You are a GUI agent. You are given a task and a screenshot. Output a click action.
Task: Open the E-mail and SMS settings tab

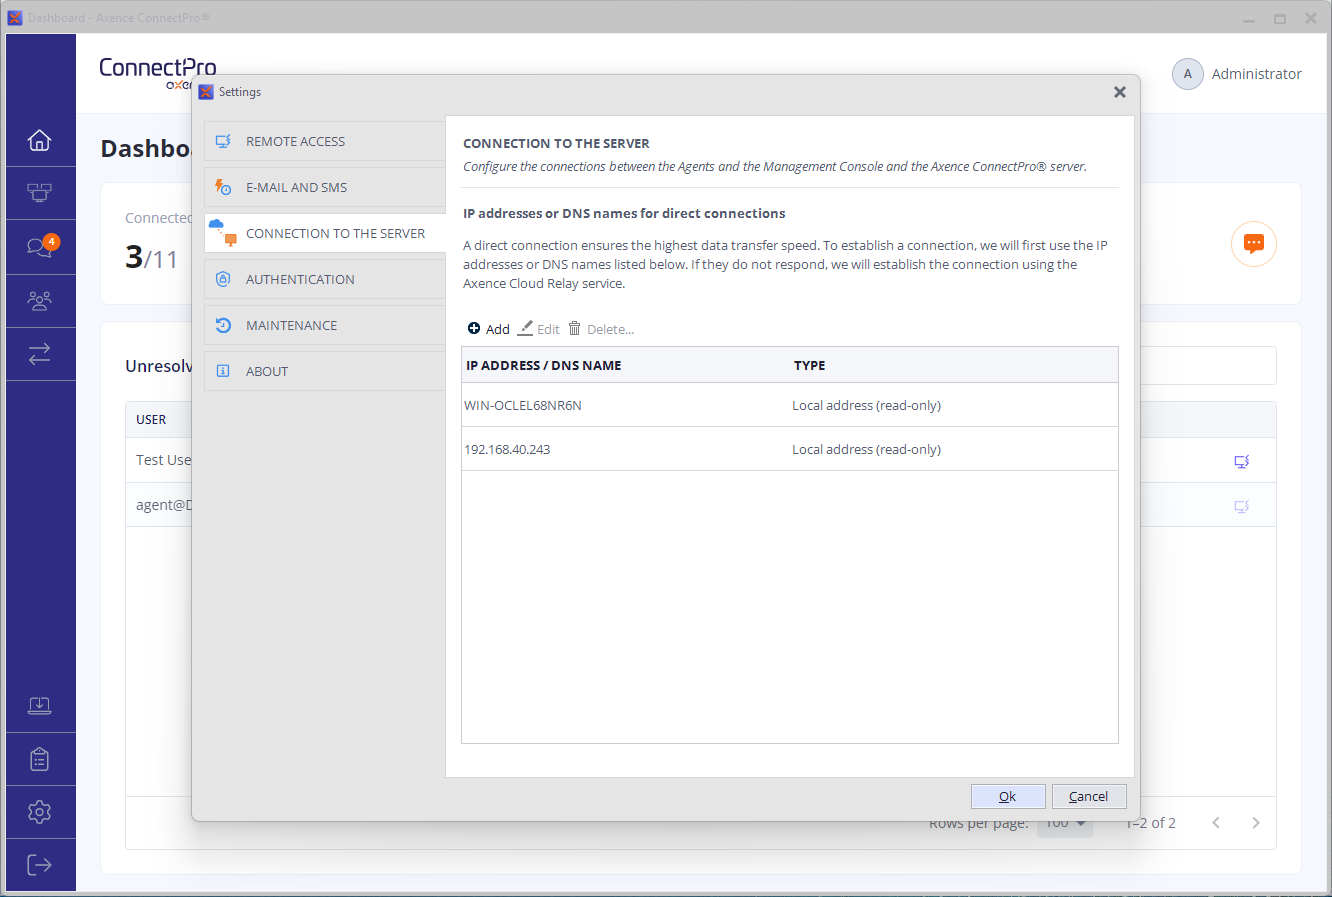325,187
